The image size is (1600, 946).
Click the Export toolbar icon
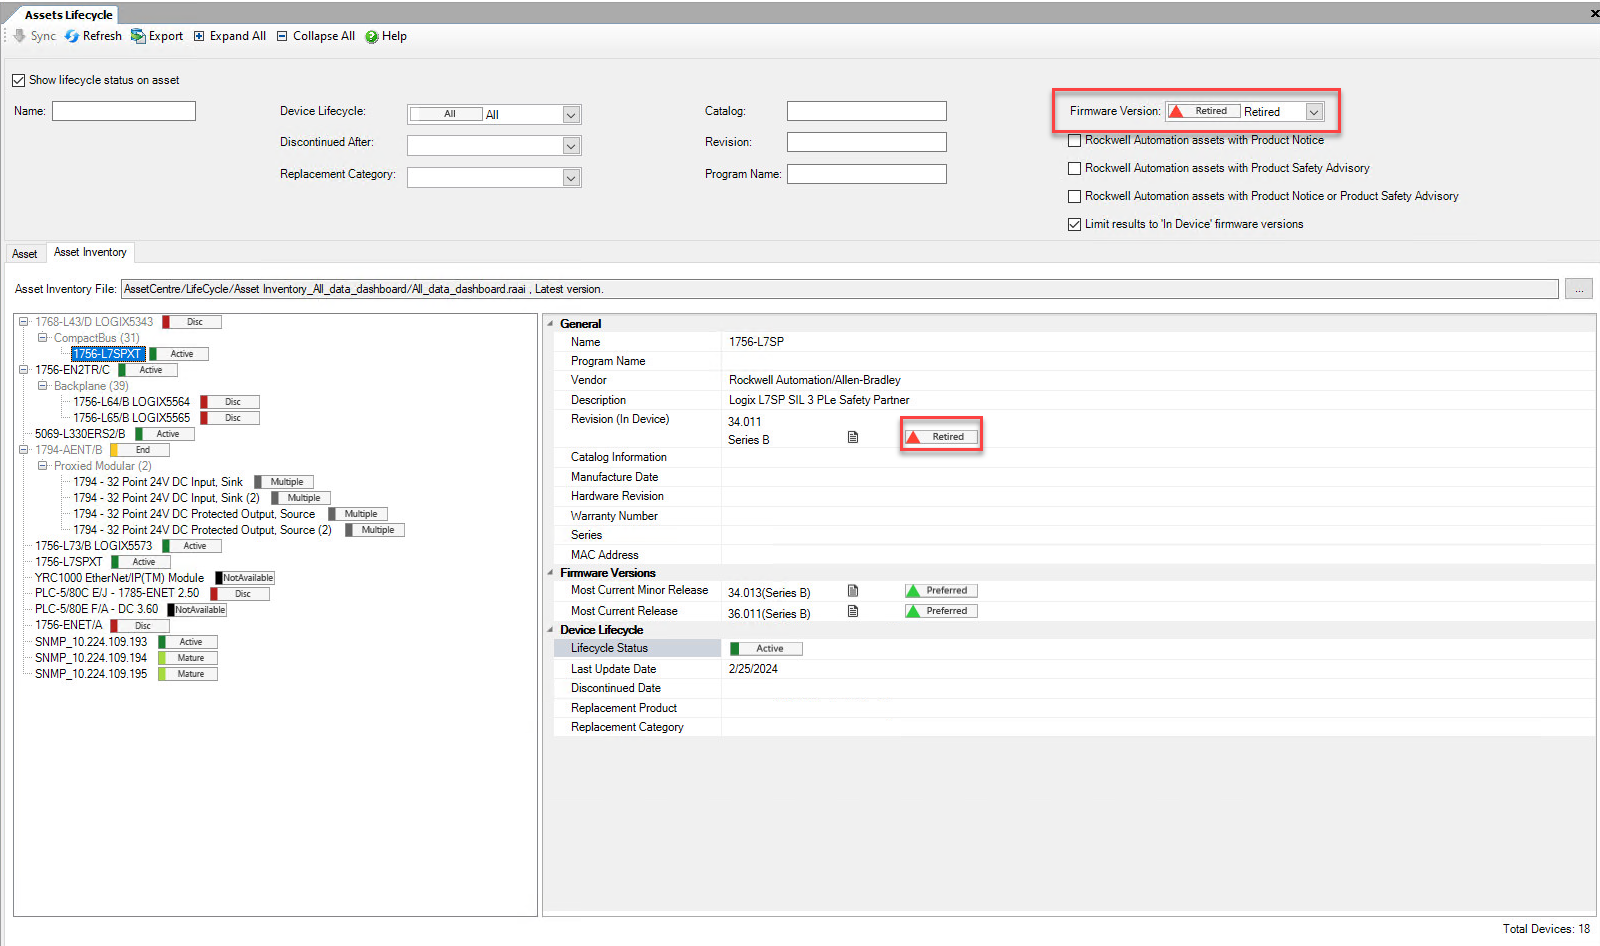click(138, 36)
